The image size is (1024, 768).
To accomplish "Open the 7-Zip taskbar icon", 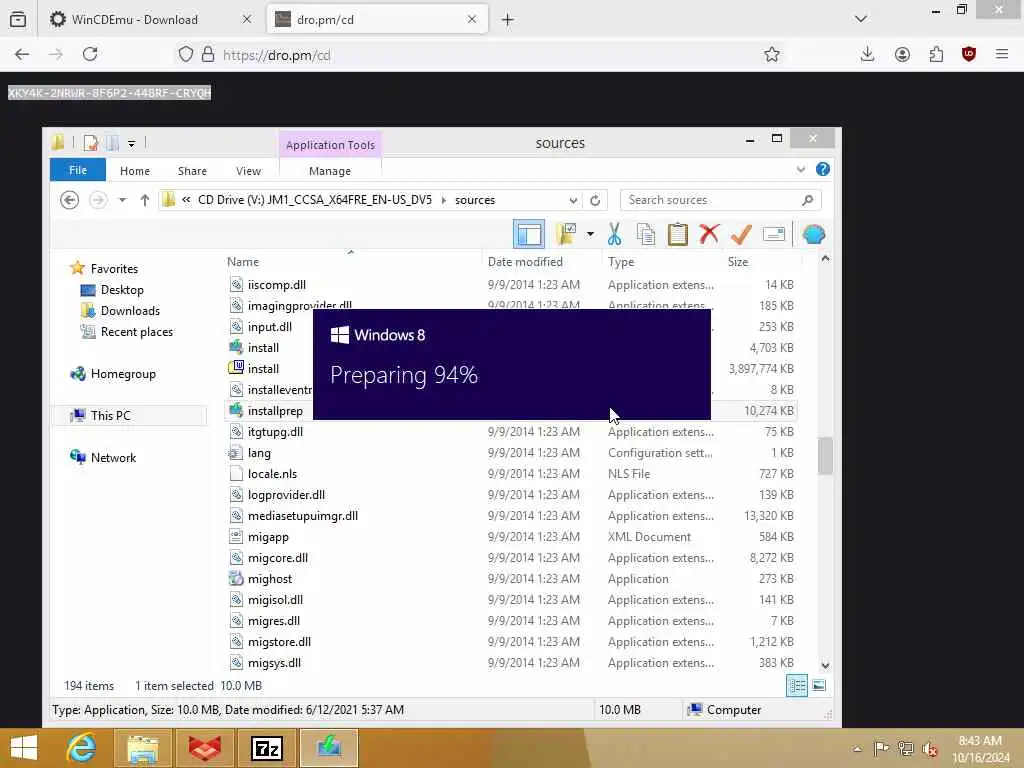I will click(266, 748).
